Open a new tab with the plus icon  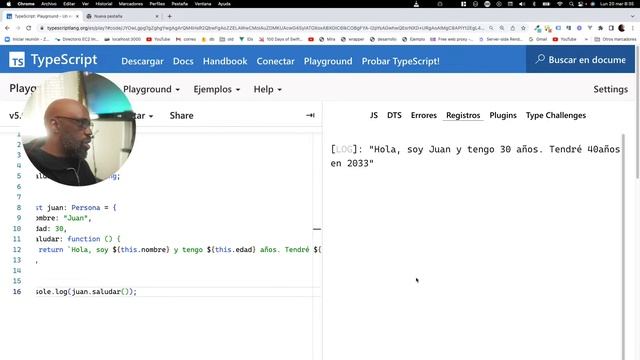pos(169,16)
